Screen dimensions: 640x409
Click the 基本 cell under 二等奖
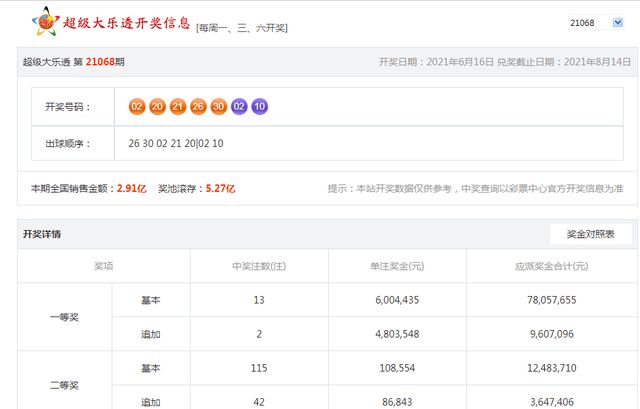click(x=151, y=368)
